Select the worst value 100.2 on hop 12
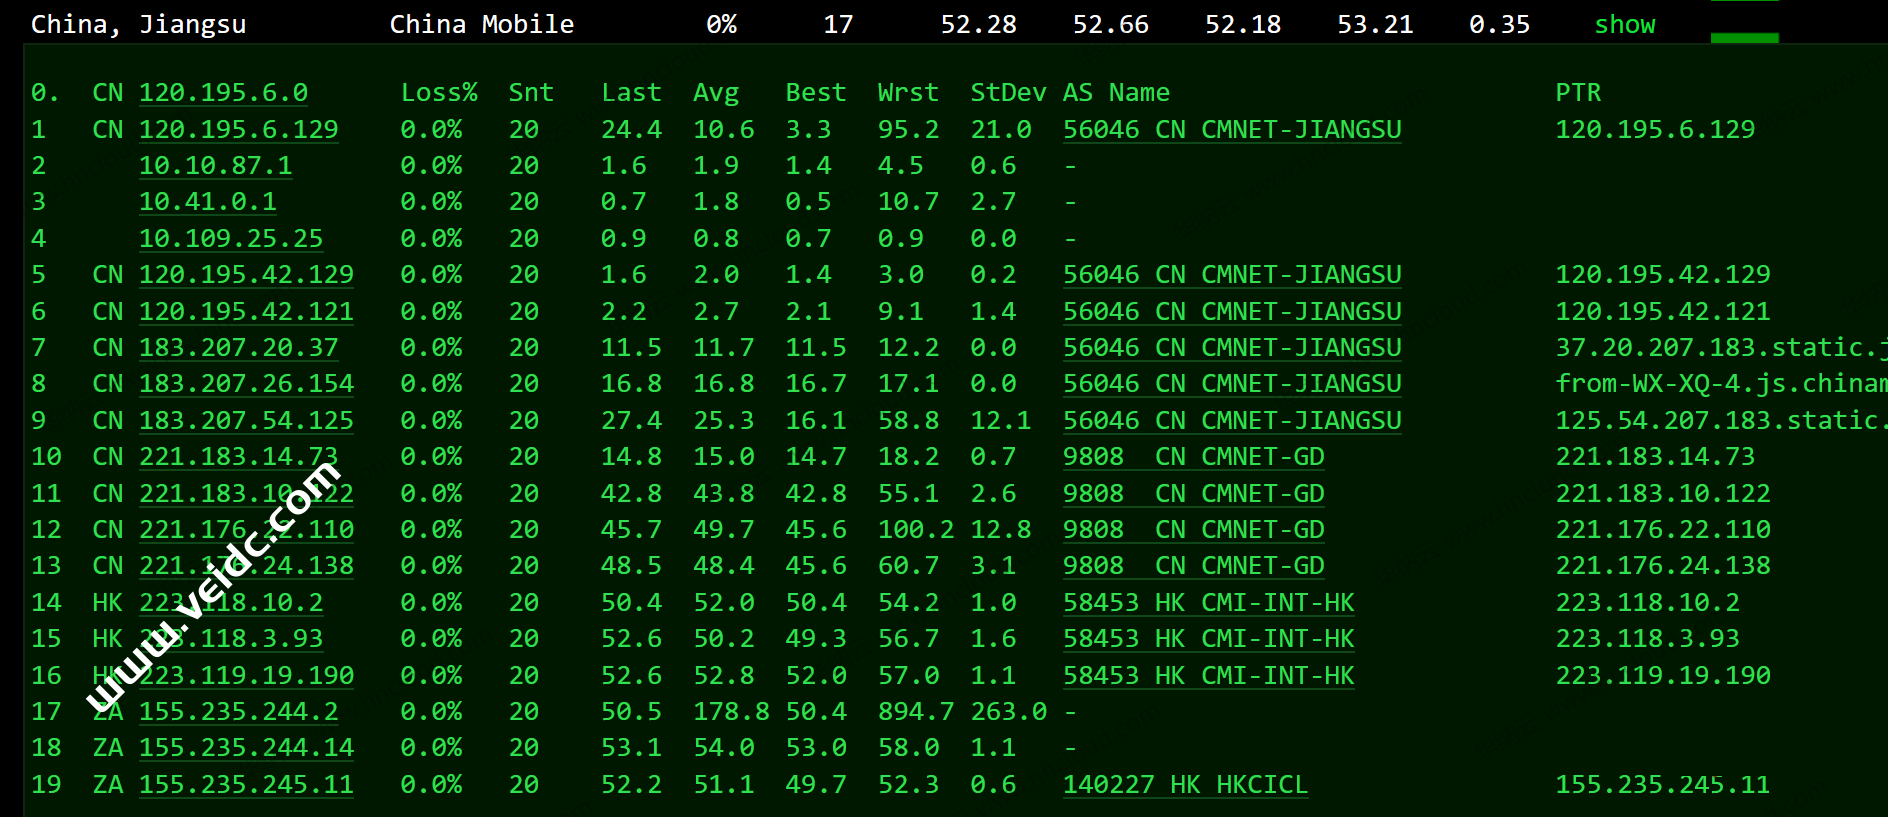The height and width of the screenshot is (817, 1888). coord(916,530)
